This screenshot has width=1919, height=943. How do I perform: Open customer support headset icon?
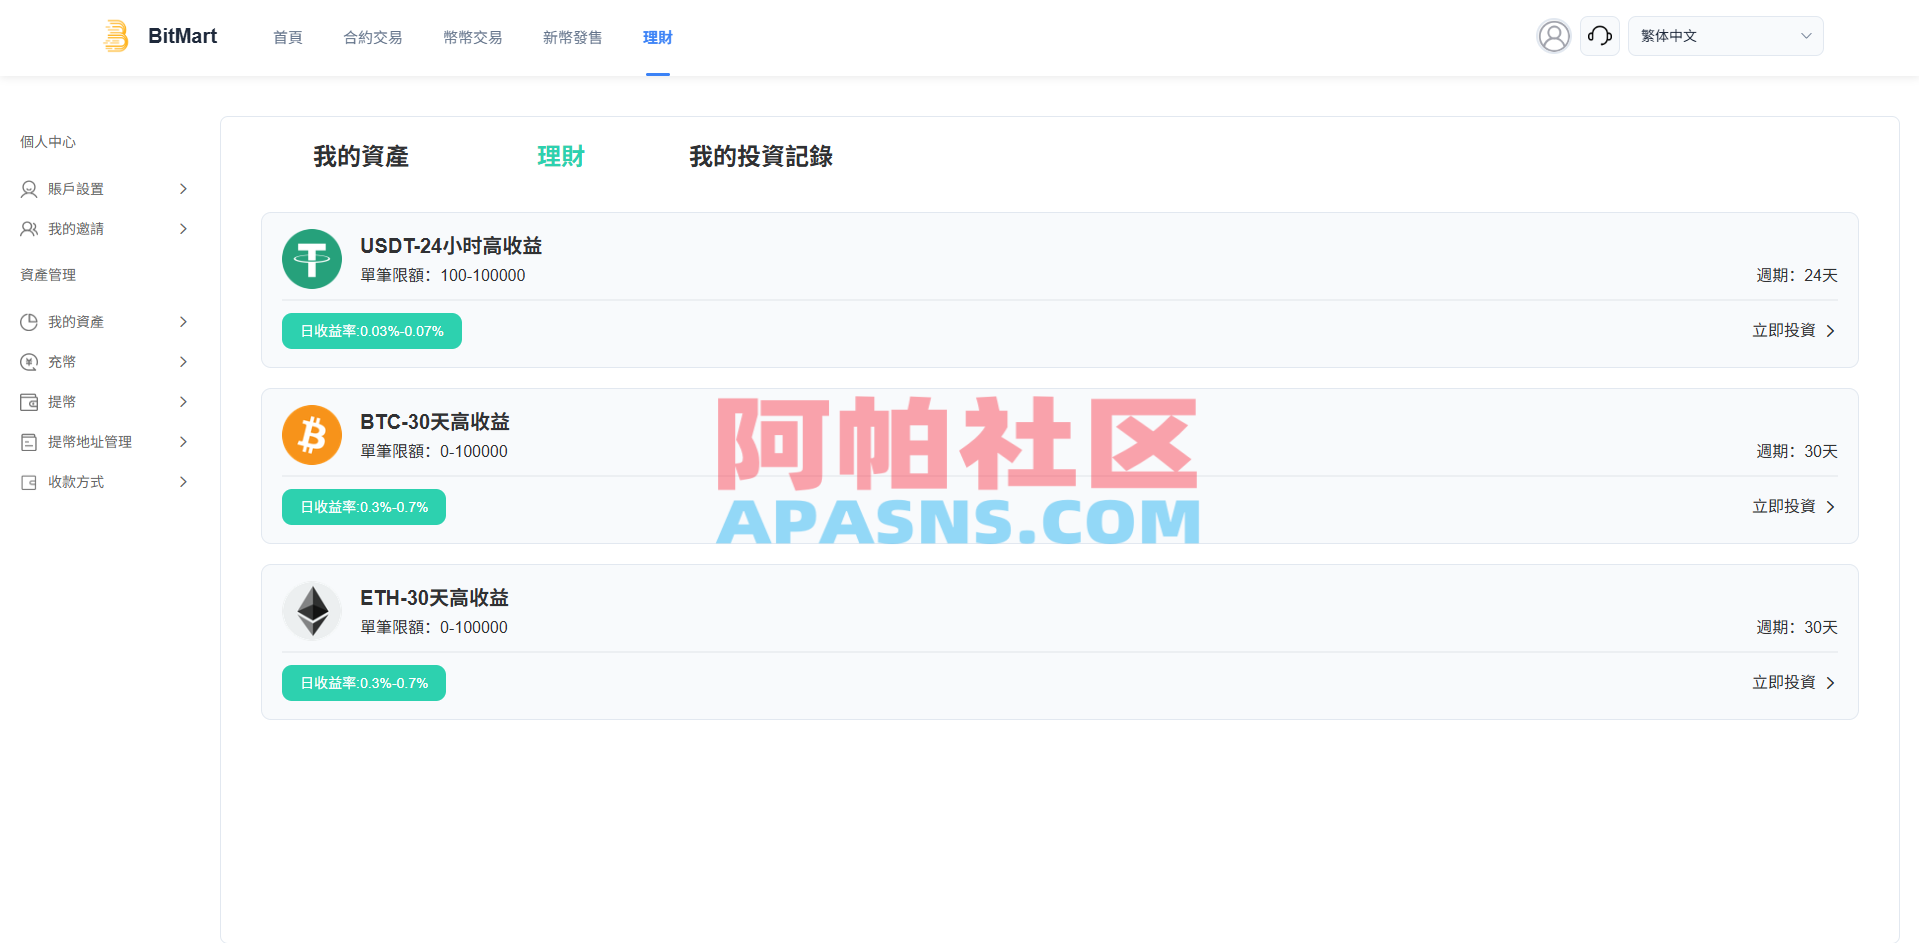point(1600,36)
